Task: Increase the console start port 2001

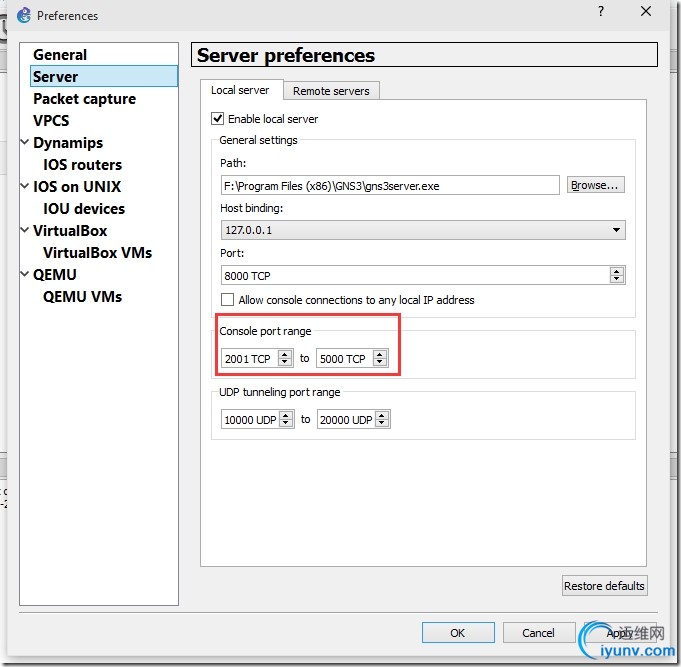Action: tap(285, 354)
